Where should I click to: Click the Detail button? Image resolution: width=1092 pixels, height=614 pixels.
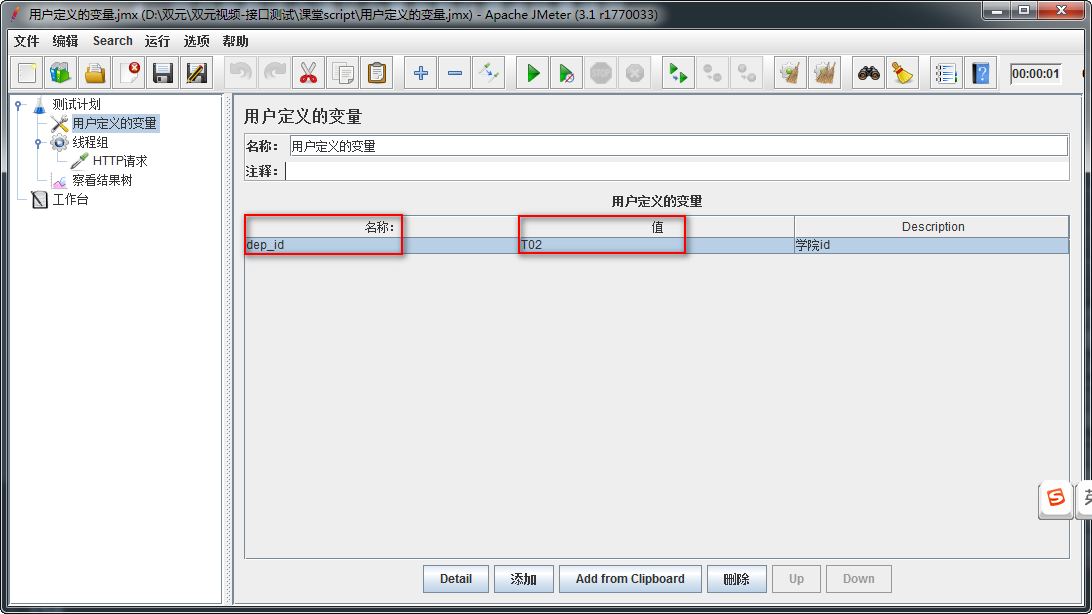455,579
